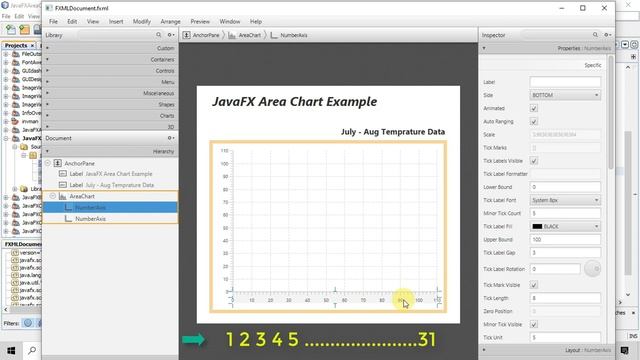Image resolution: width=640 pixels, height=360 pixels.
Task: Click the Inspector search magnifier icon
Action: [595, 35]
